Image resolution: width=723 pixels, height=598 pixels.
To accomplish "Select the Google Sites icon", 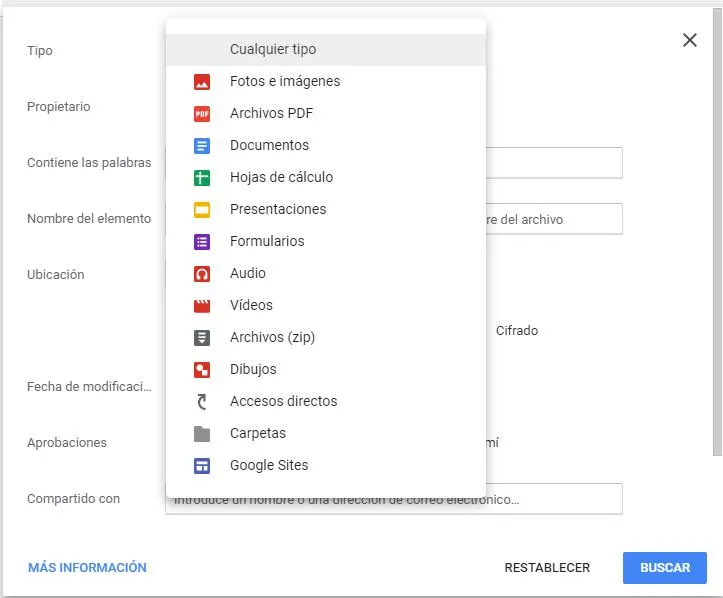I will tap(202, 465).
